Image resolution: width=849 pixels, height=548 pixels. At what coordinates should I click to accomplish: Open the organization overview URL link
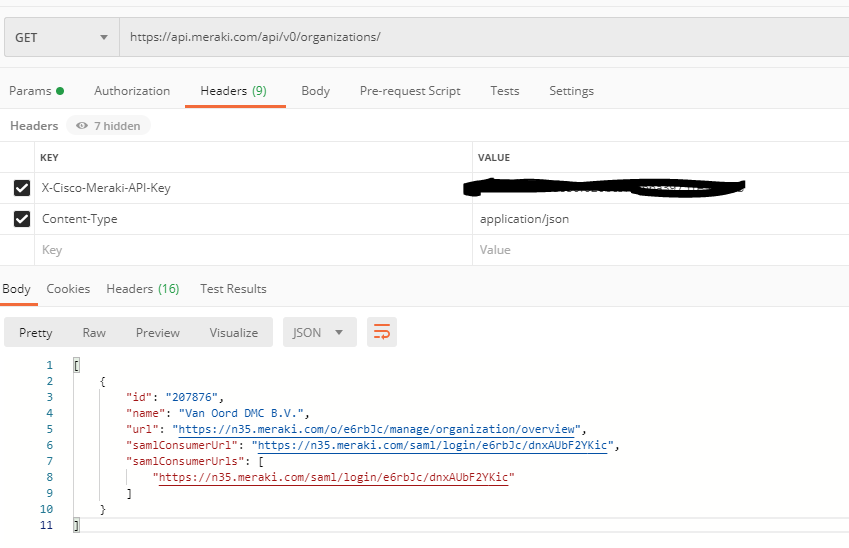pyautogui.click(x=378, y=428)
